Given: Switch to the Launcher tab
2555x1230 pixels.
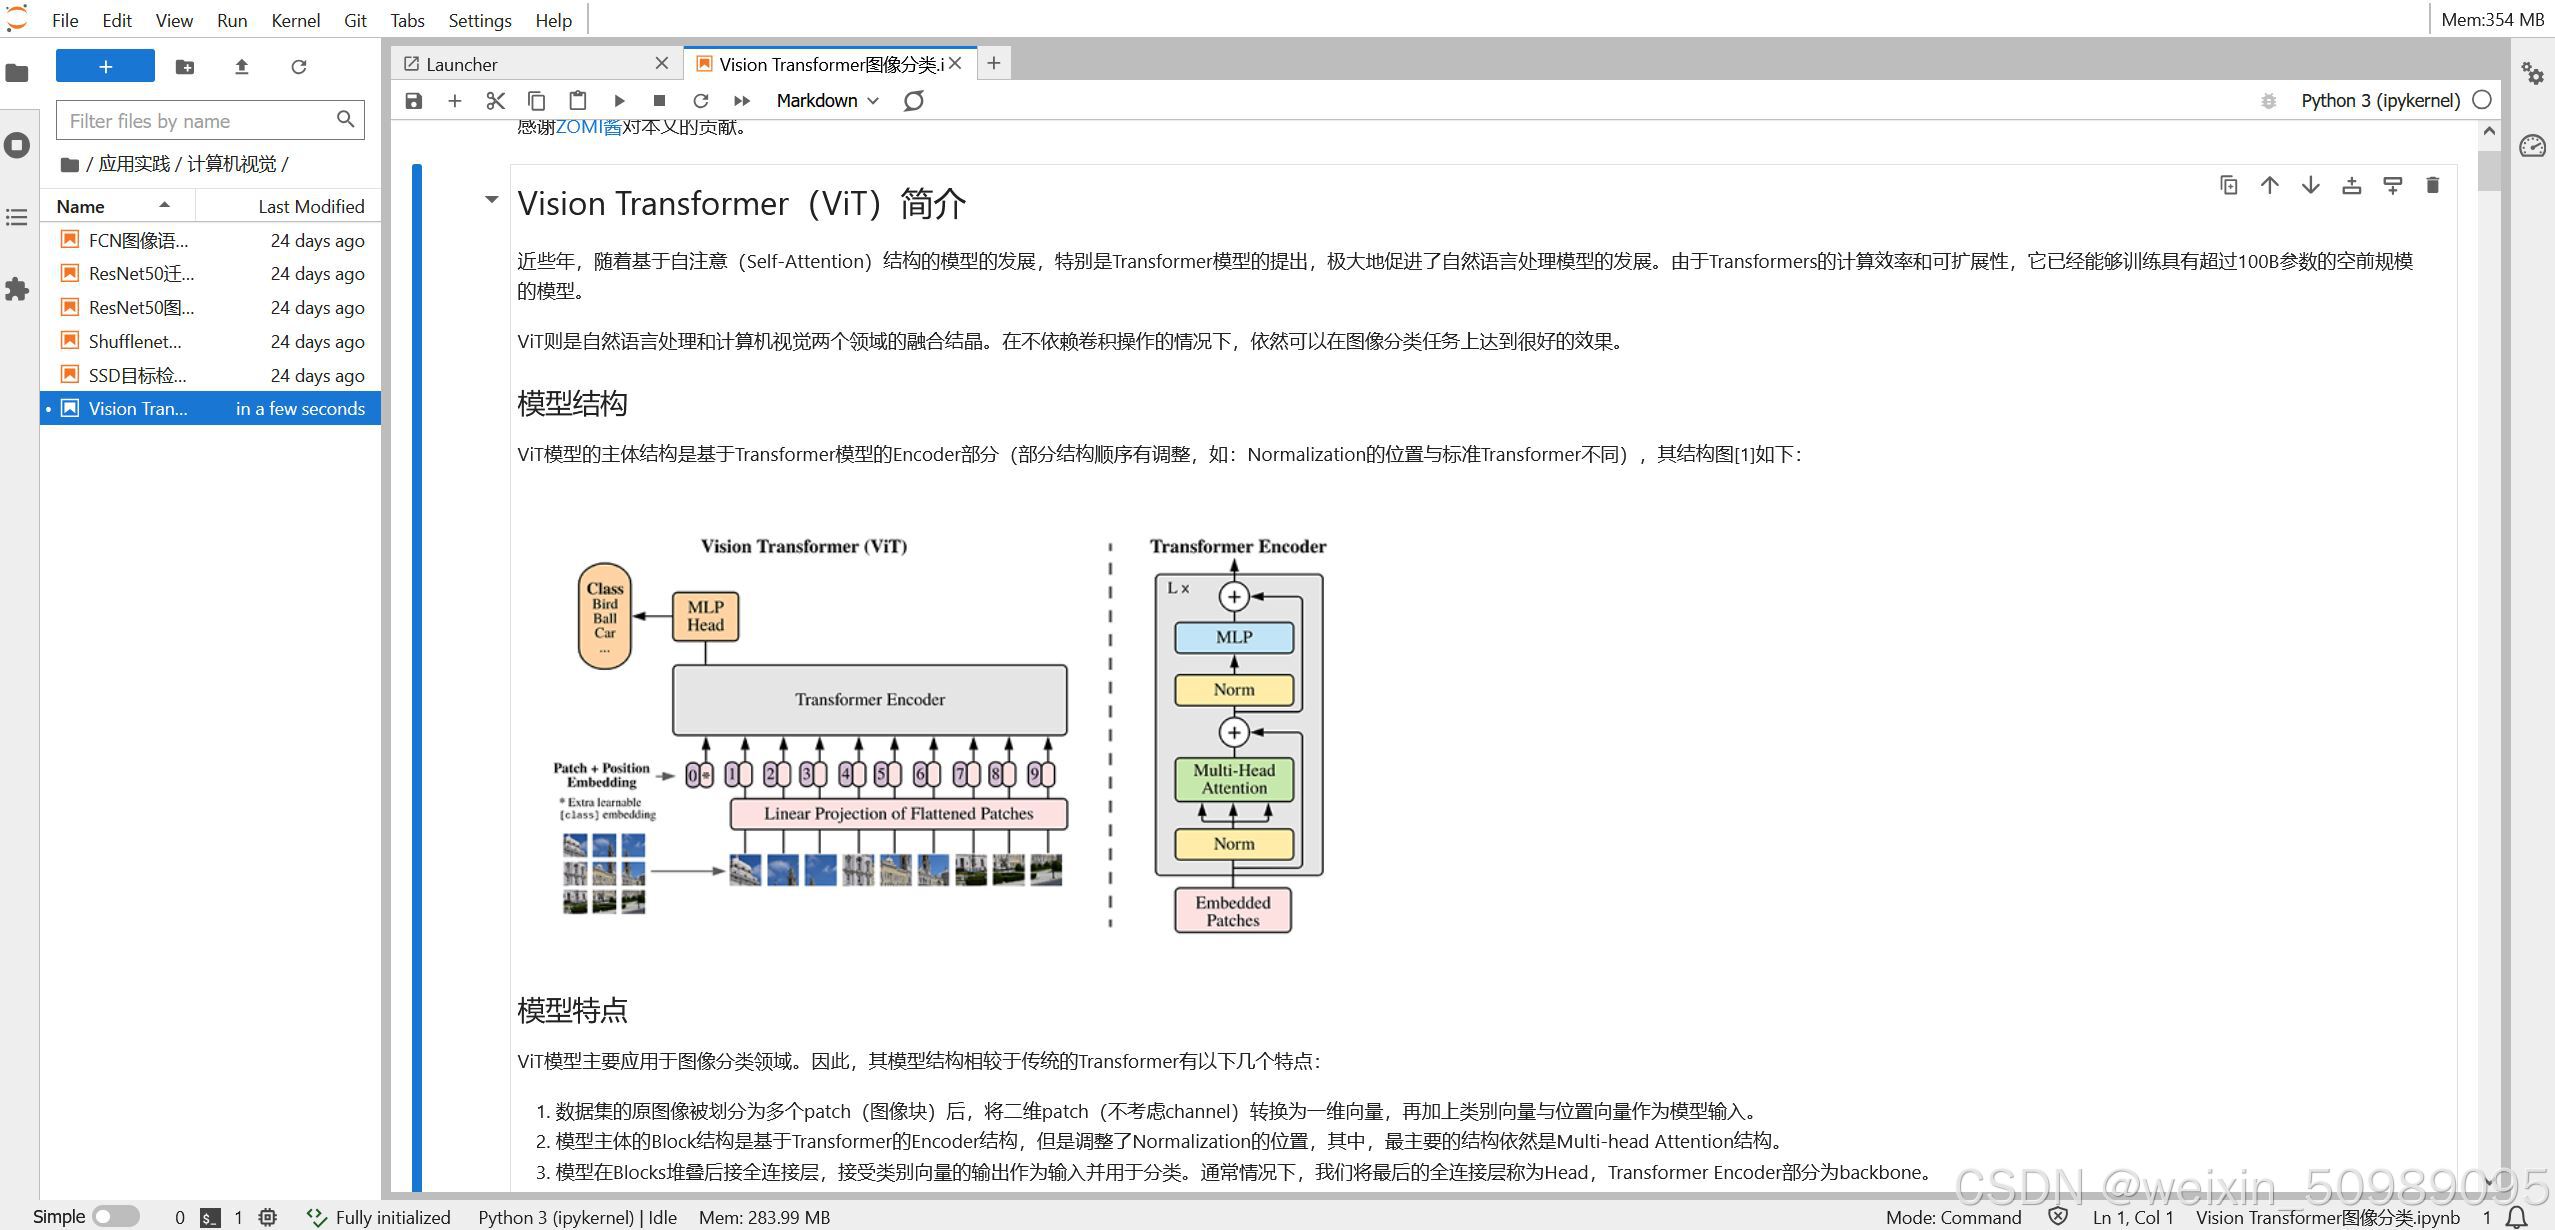Looking at the screenshot, I should pyautogui.click(x=537, y=64).
